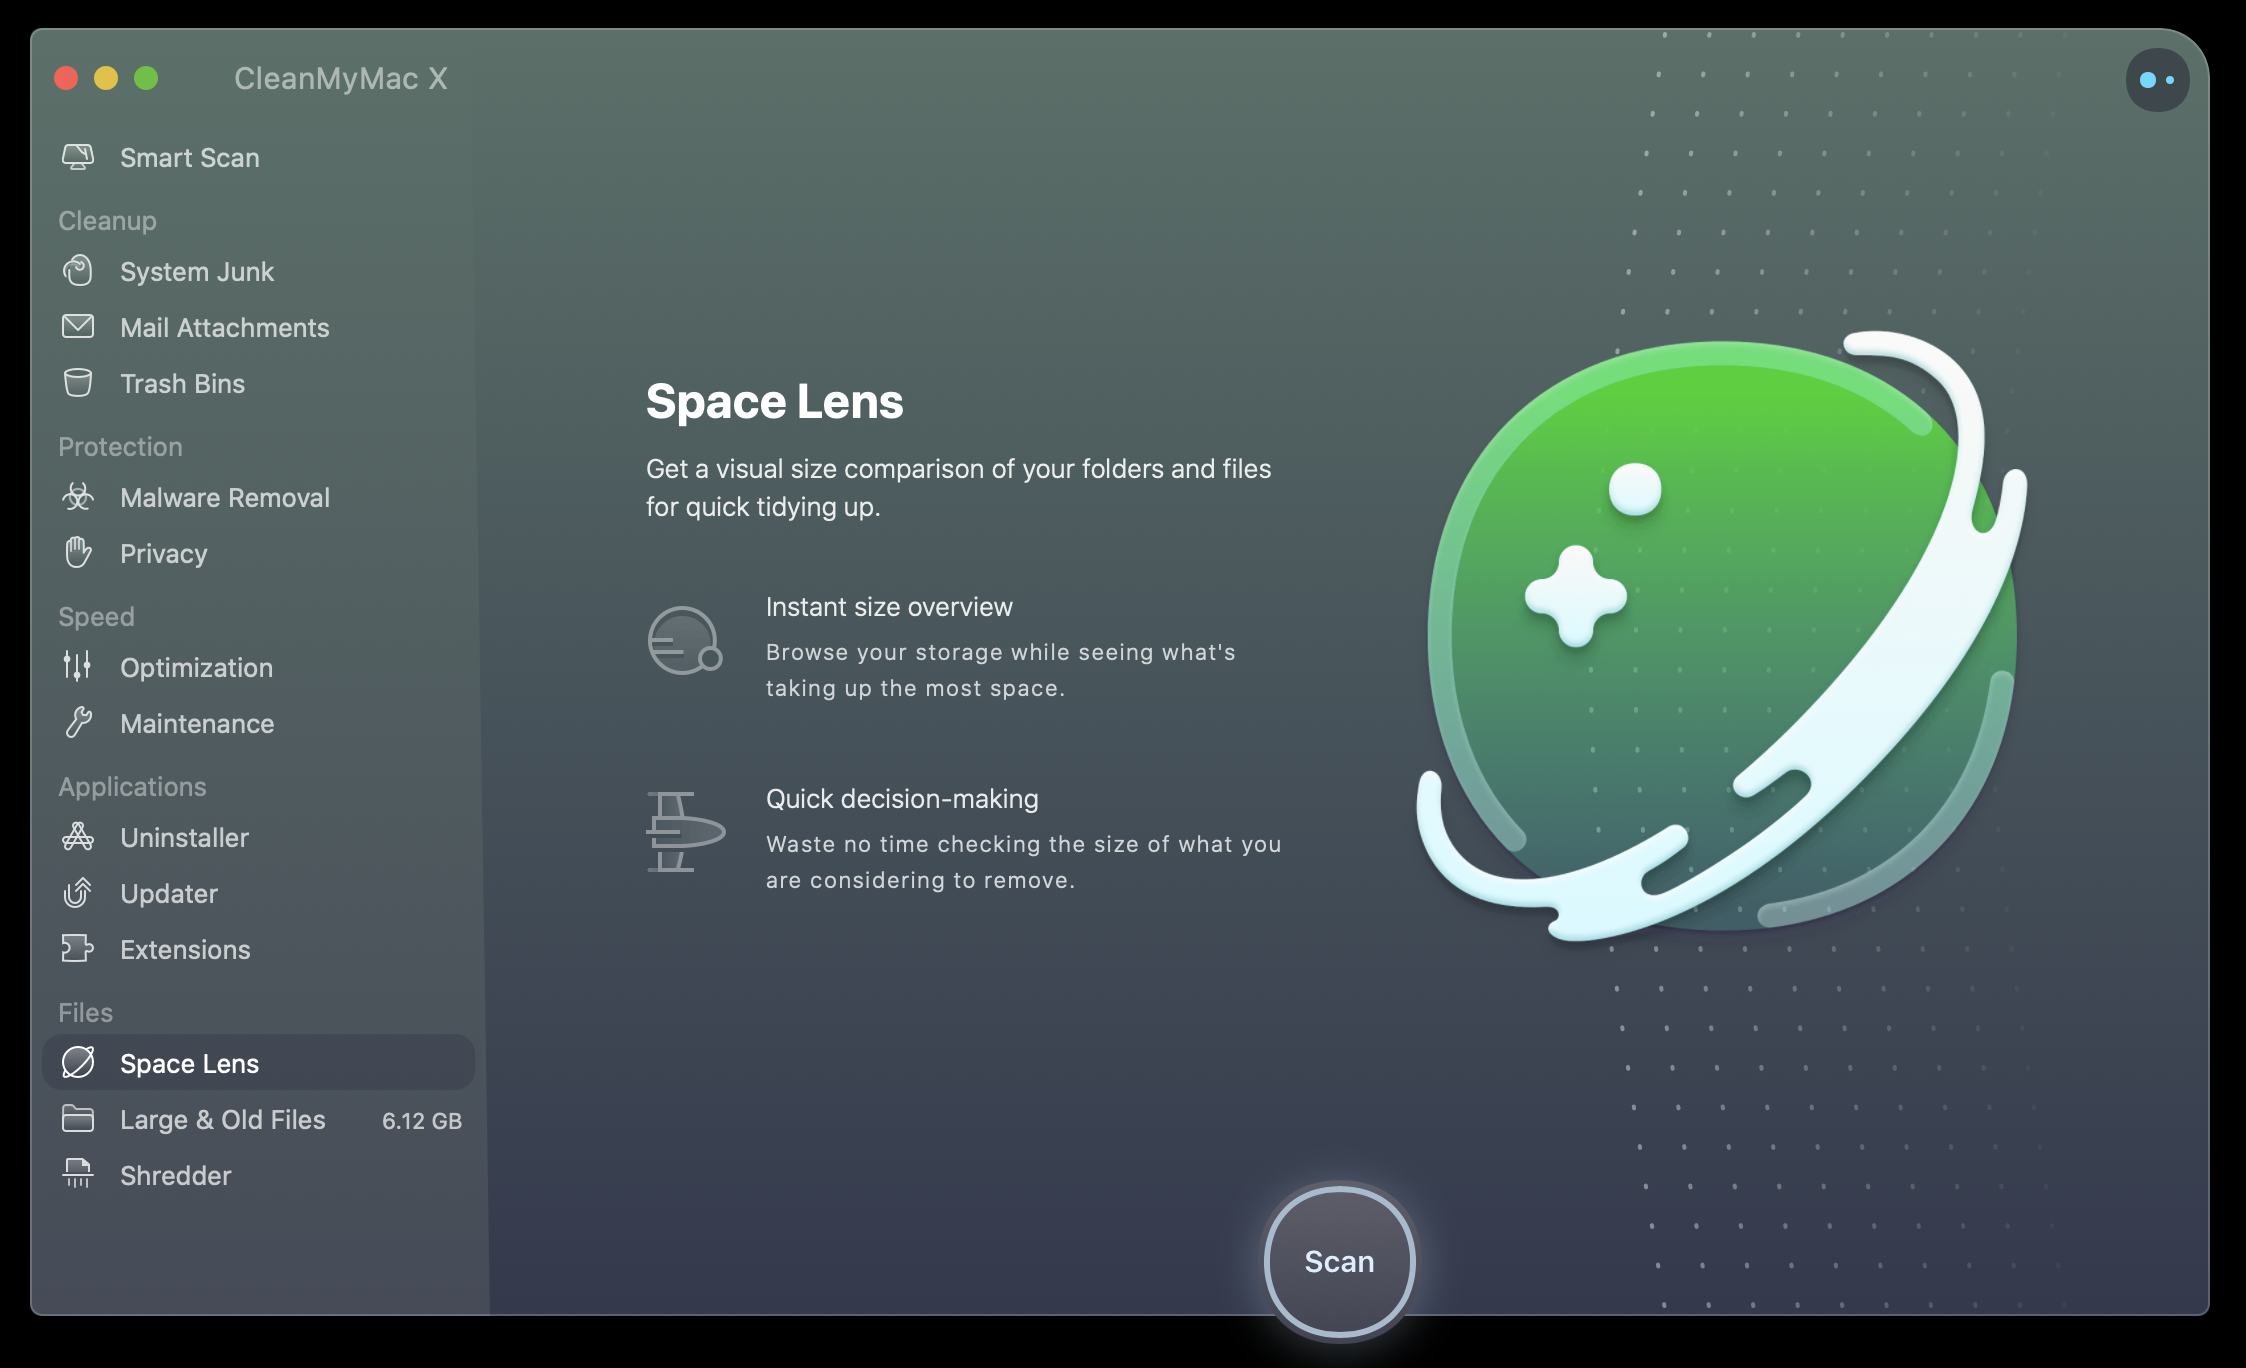Select System Junk cleanup
The width and height of the screenshot is (2246, 1368).
click(196, 271)
